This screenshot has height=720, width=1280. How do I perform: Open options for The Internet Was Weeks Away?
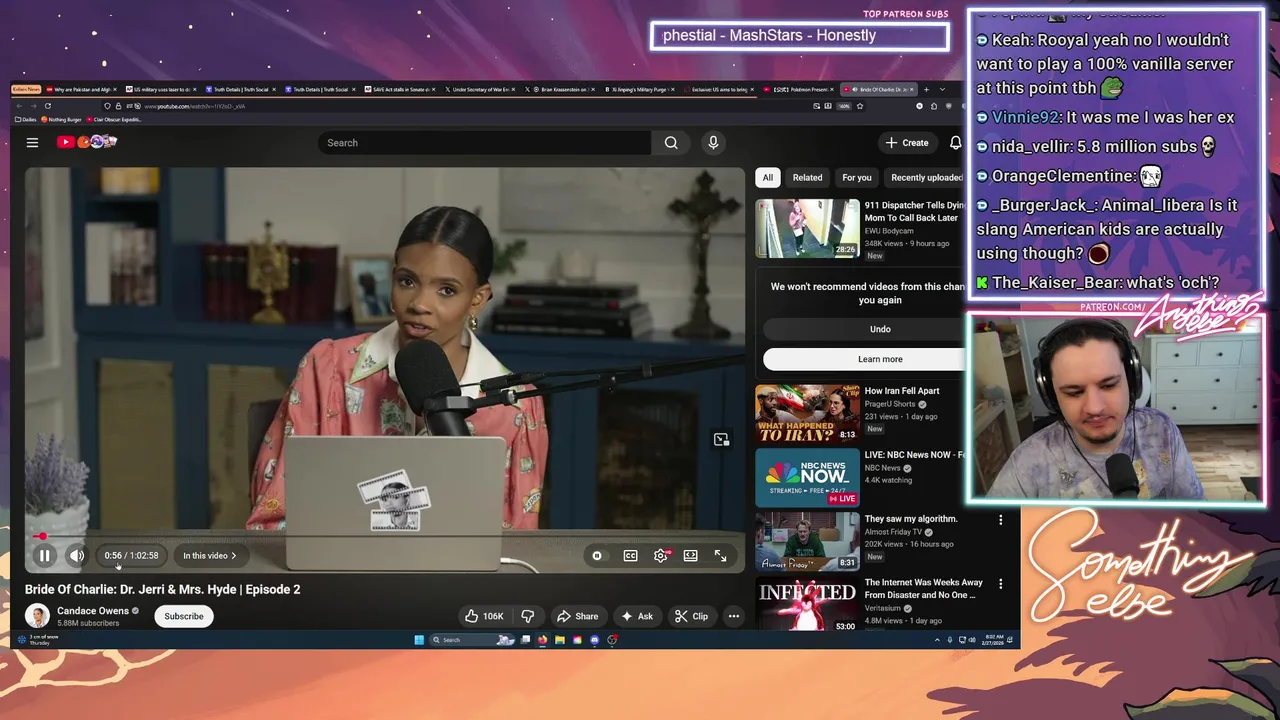(1000, 584)
